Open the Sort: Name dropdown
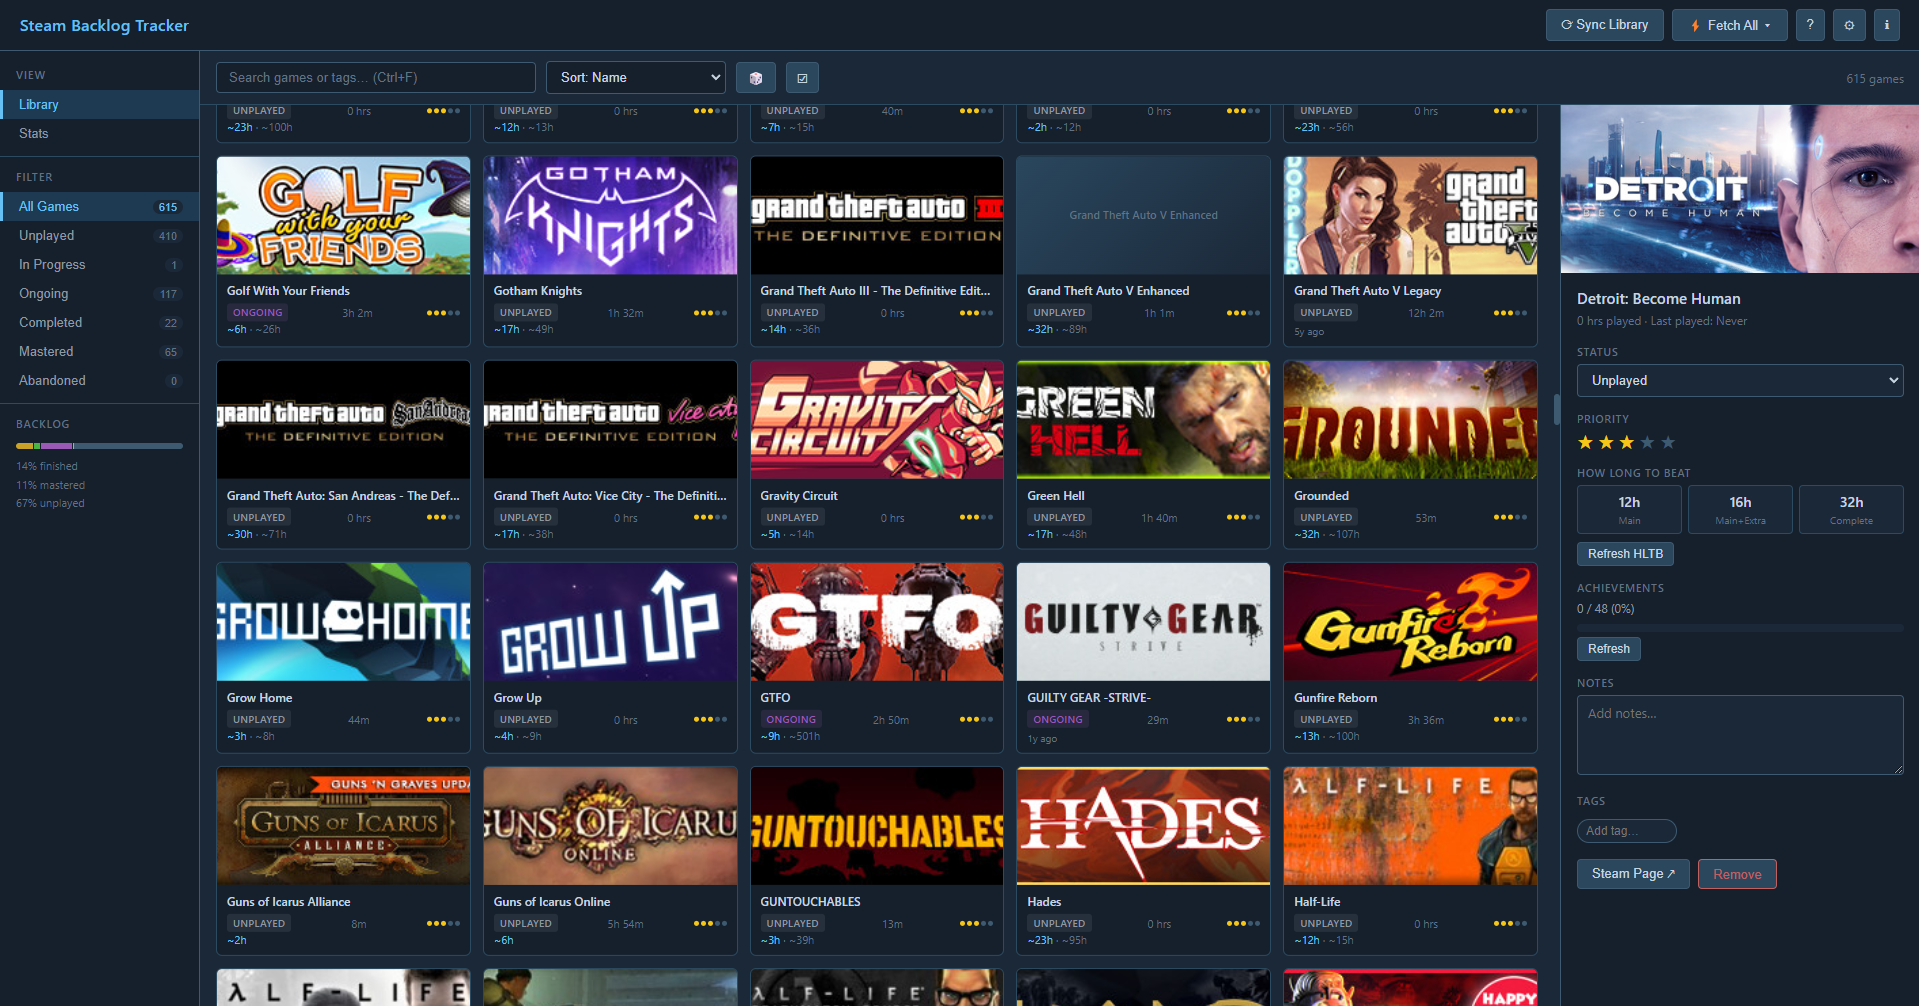This screenshot has width=1919, height=1006. click(636, 78)
